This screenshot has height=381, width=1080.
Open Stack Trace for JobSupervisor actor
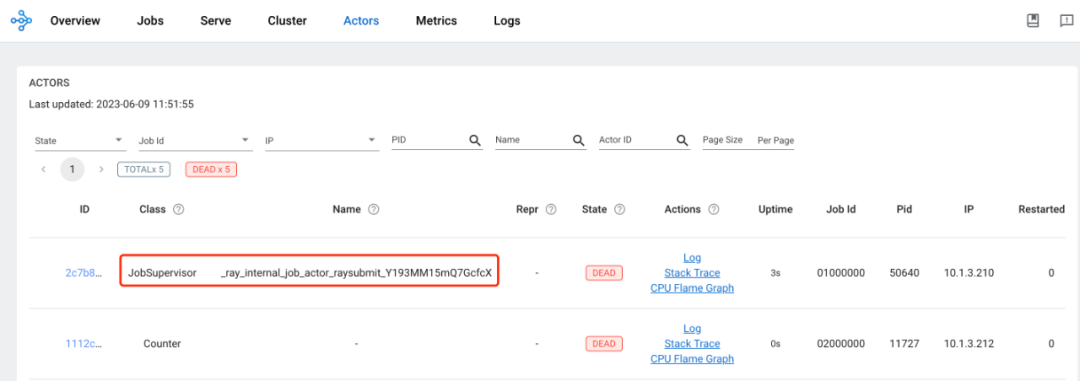(x=692, y=273)
